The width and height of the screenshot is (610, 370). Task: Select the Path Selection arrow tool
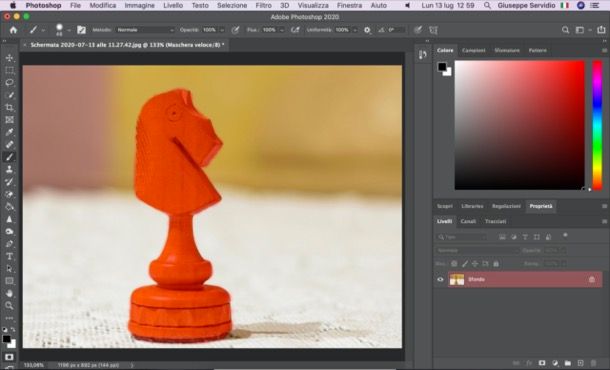(9, 269)
